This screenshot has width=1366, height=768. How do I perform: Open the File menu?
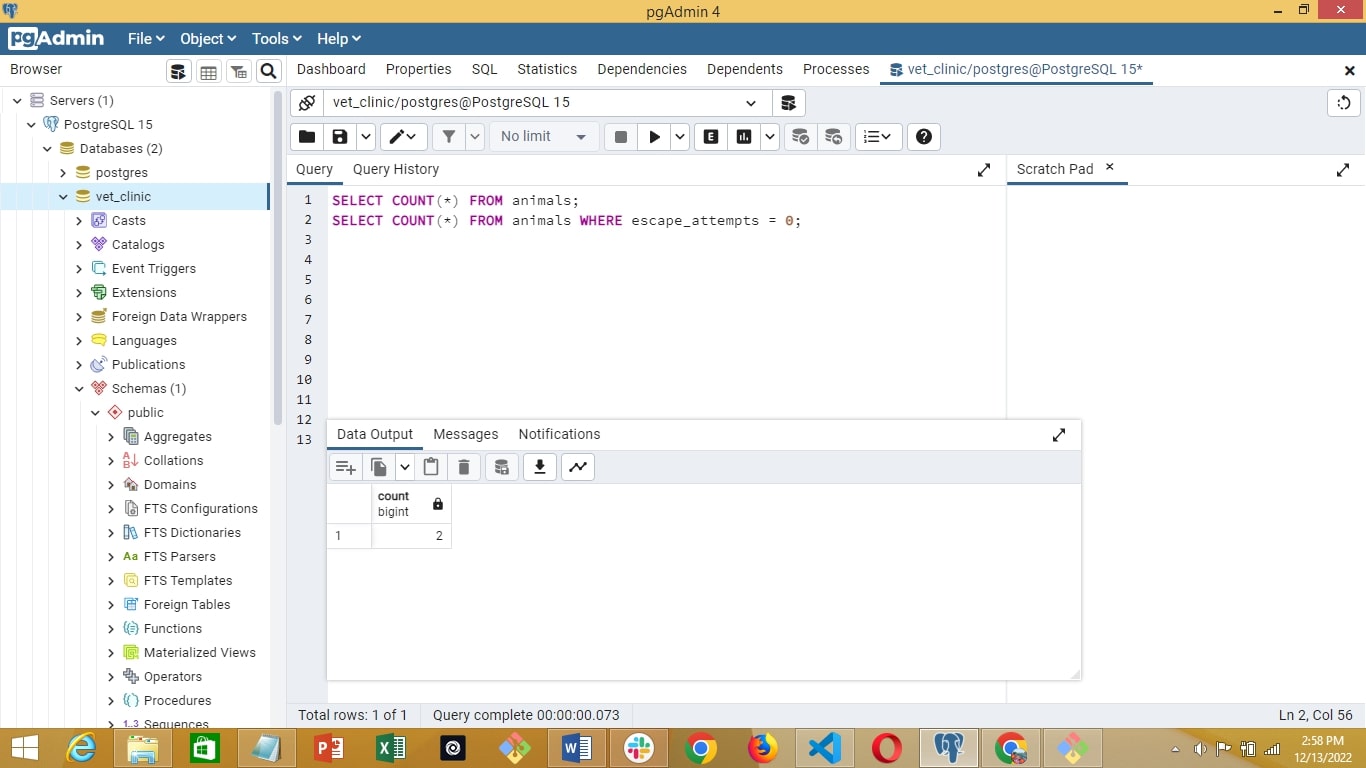(x=146, y=39)
